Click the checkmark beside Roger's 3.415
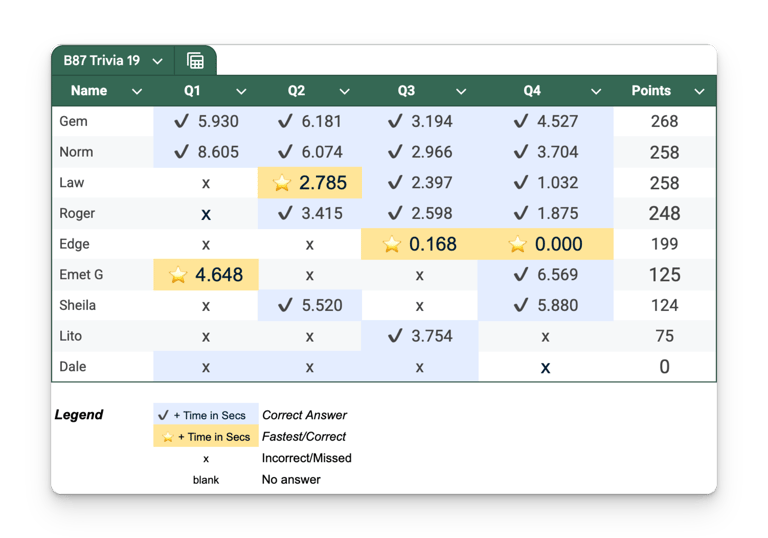This screenshot has width=768, height=538. (x=285, y=213)
